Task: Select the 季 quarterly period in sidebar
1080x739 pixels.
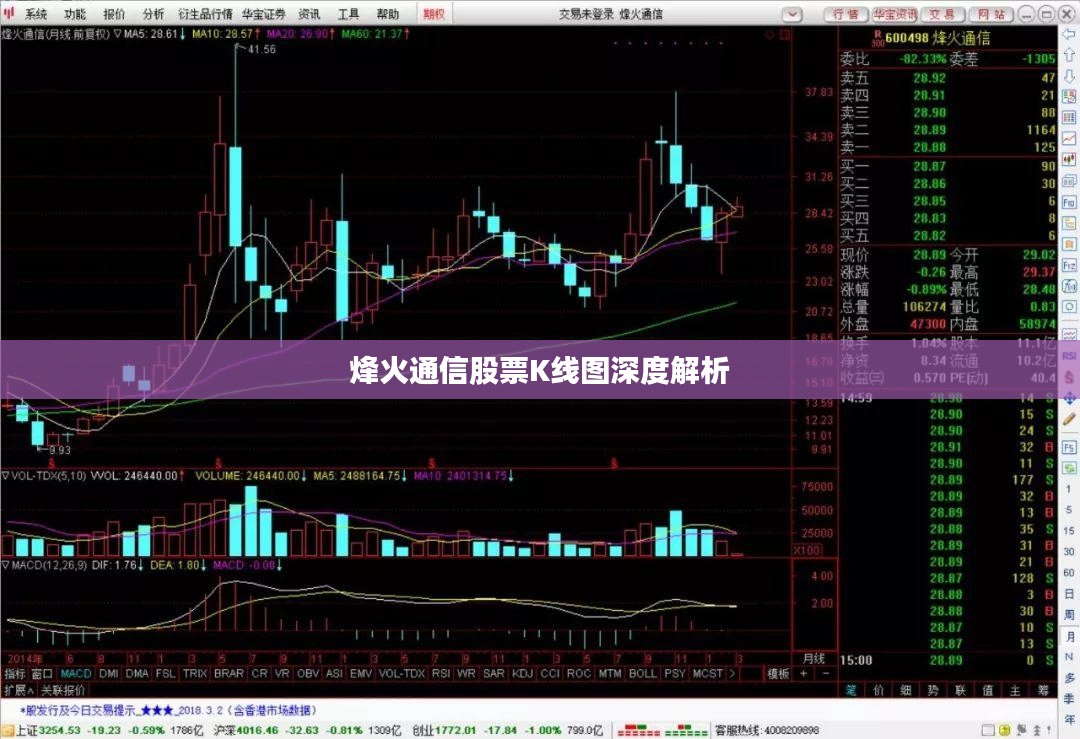Action: tap(1069, 698)
